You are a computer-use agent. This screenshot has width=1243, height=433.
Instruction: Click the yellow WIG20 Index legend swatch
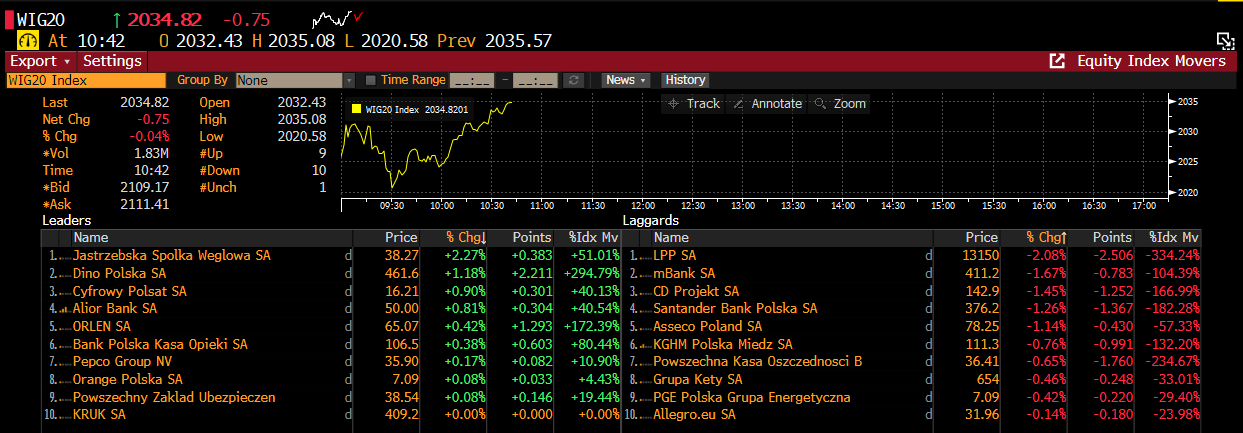355,109
